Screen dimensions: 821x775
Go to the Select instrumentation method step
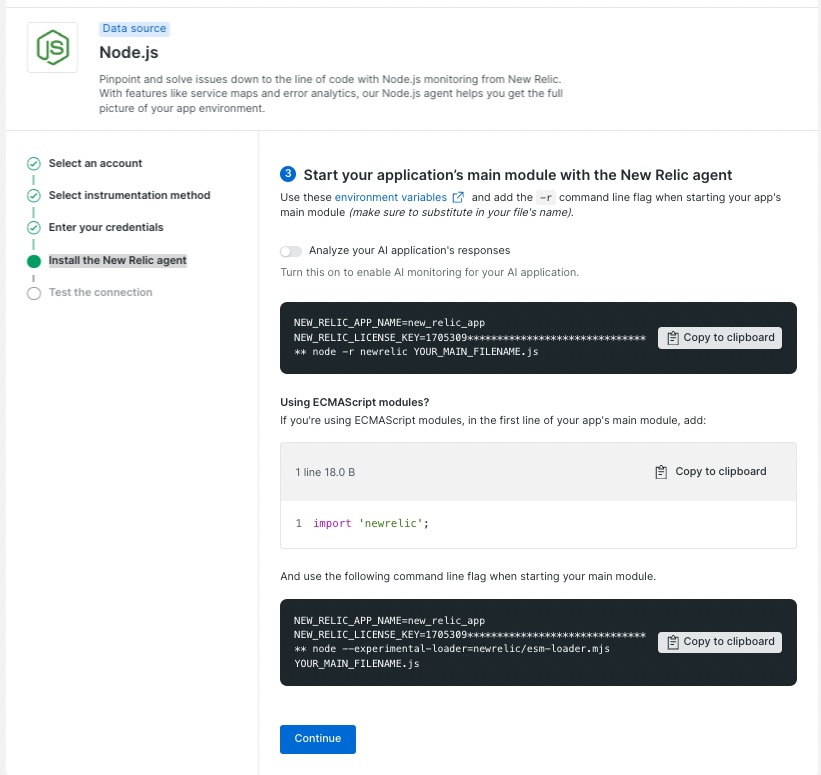pos(129,195)
